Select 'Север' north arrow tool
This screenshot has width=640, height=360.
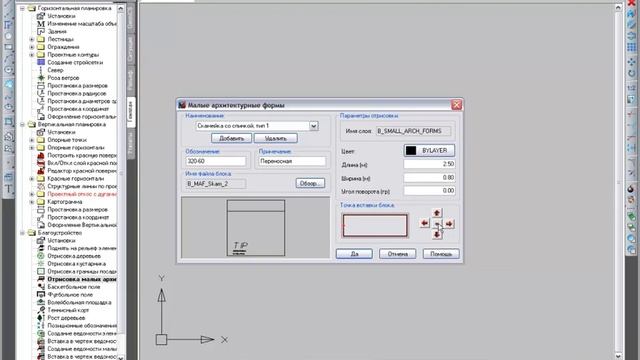55,70
